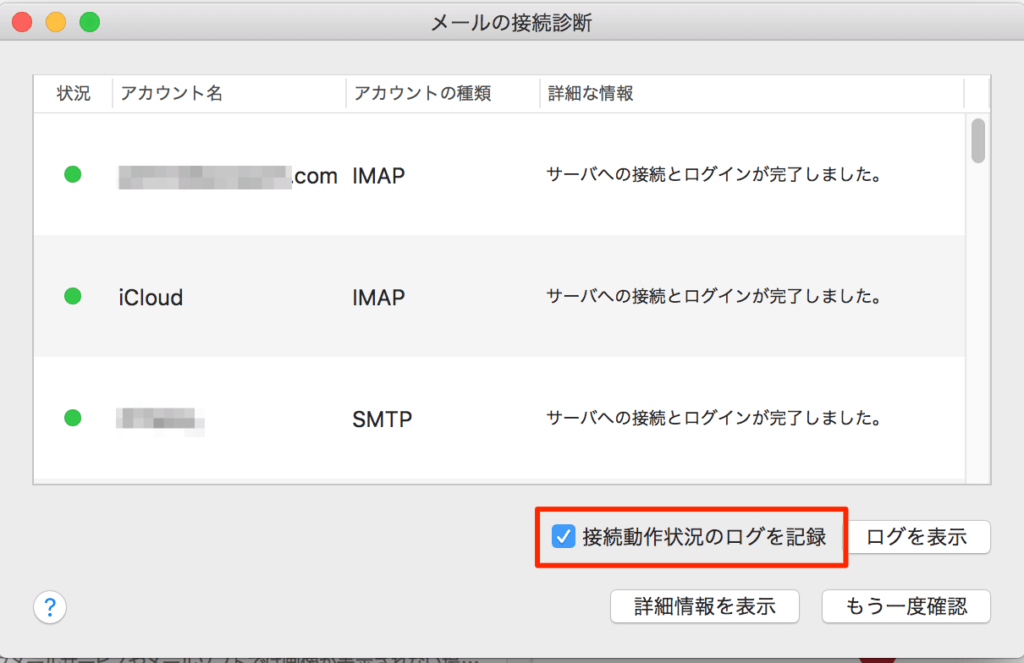Maximize the window with the green button
The height and width of the screenshot is (663, 1024).
90,22
